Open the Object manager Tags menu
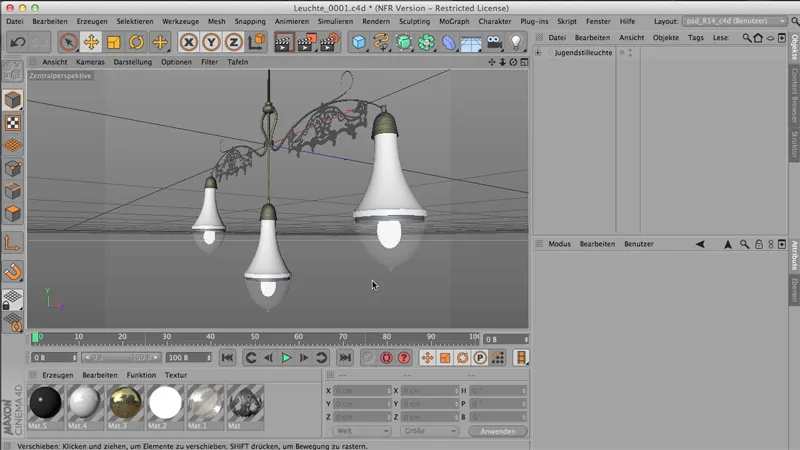Image resolution: width=800 pixels, height=450 pixels. point(695,38)
